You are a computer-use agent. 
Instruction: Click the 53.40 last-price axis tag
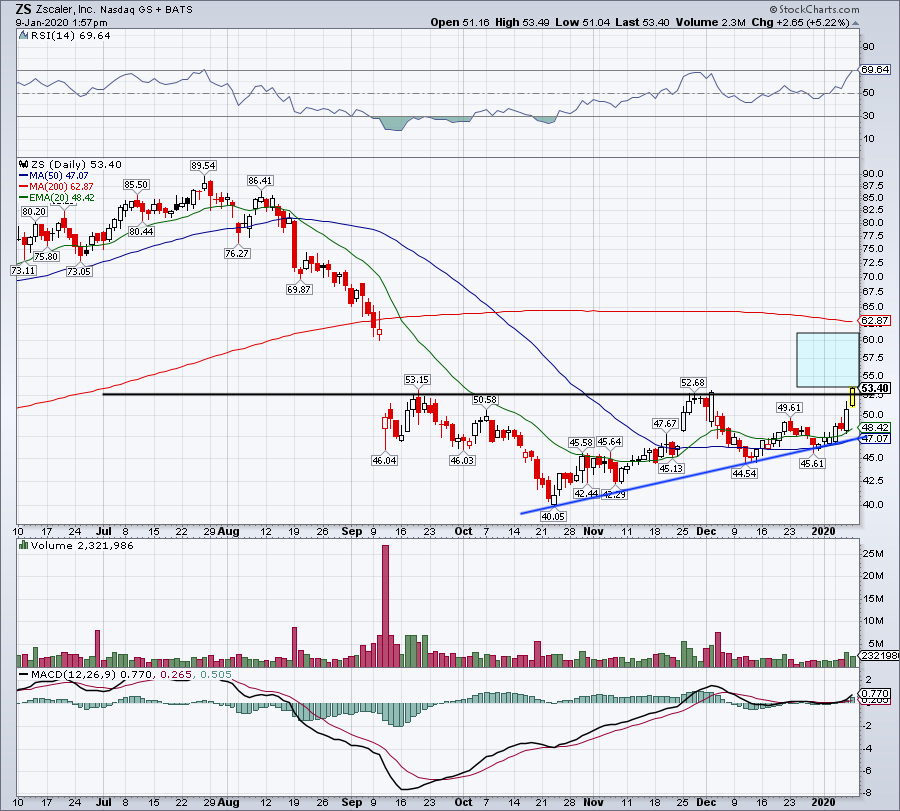(875, 388)
